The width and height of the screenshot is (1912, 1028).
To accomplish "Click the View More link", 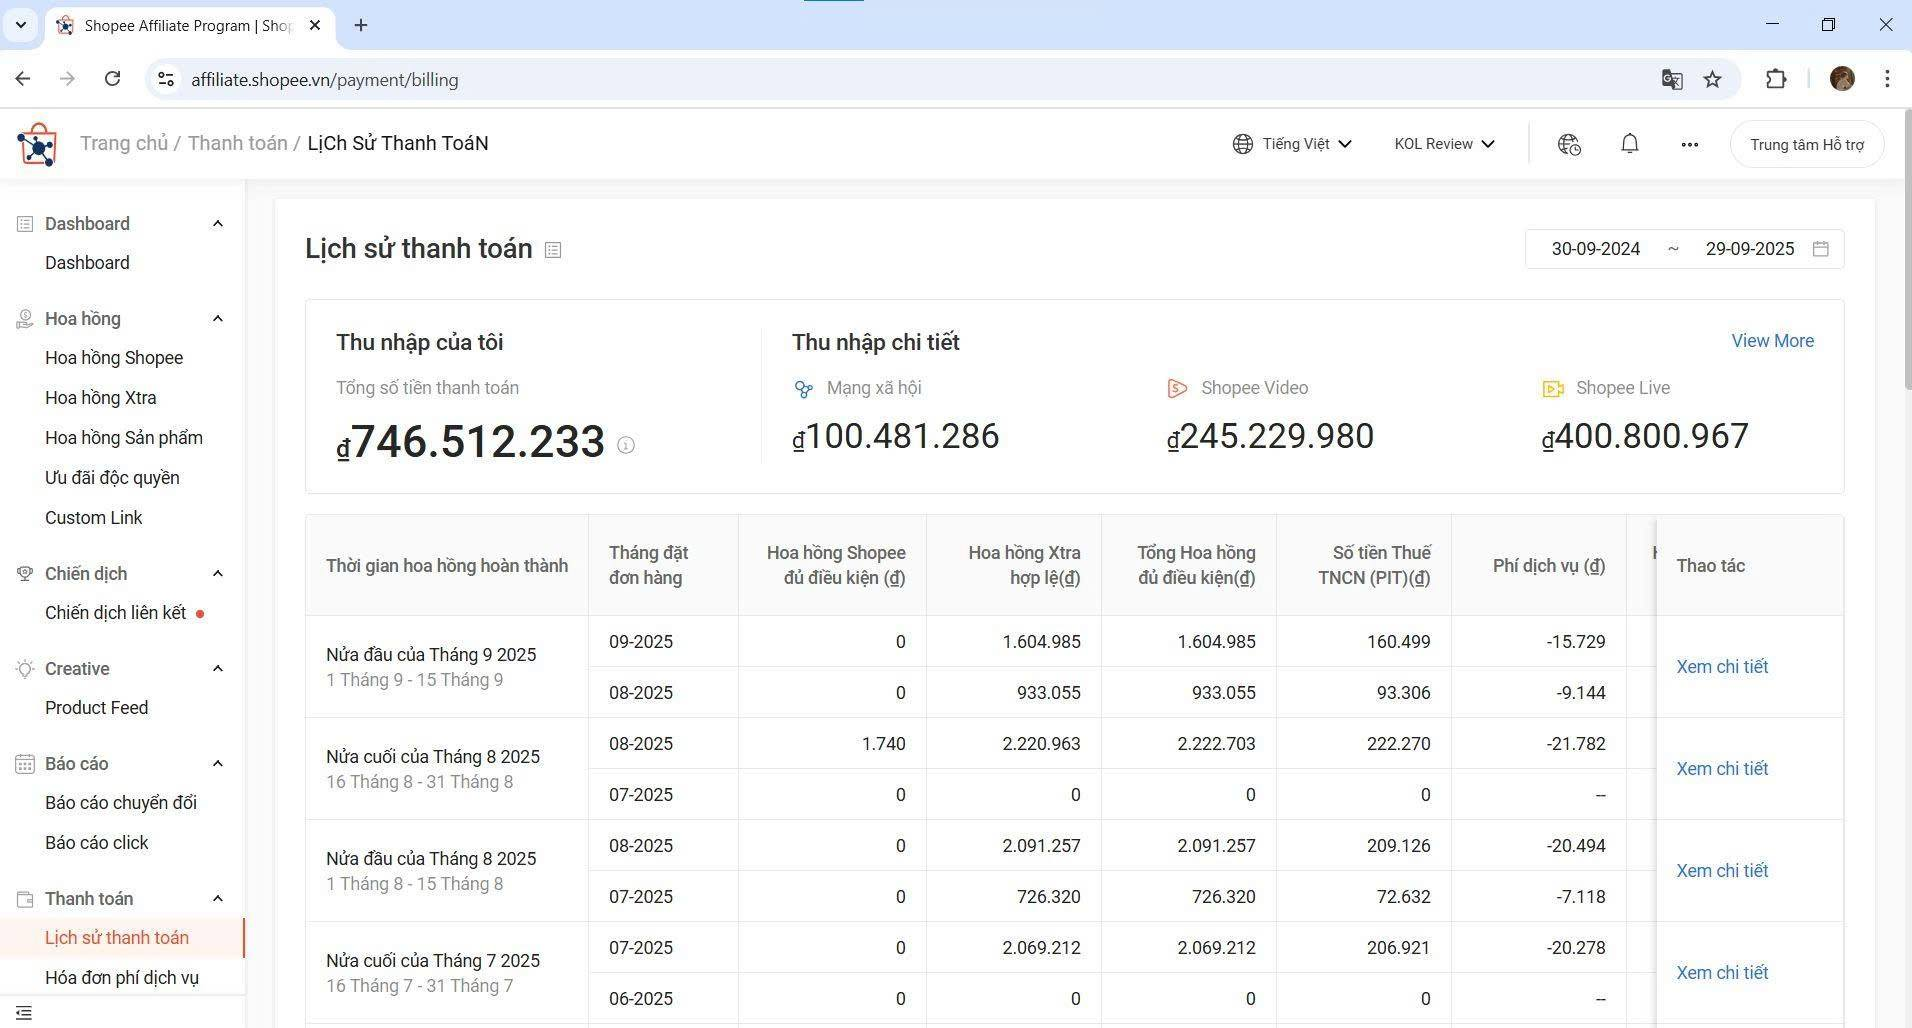I will [x=1772, y=341].
